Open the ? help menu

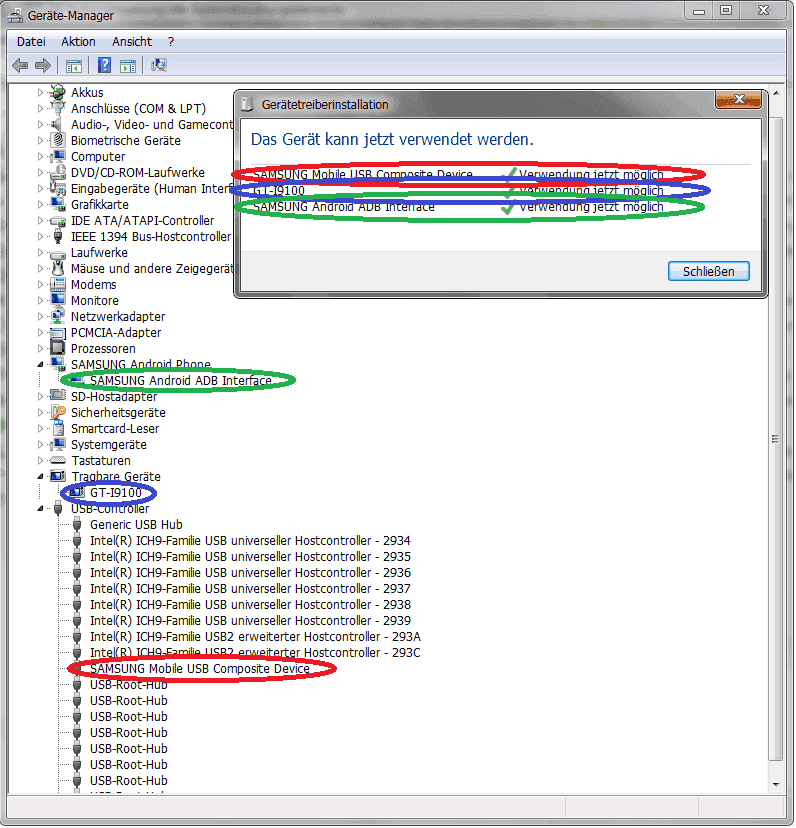[x=171, y=42]
